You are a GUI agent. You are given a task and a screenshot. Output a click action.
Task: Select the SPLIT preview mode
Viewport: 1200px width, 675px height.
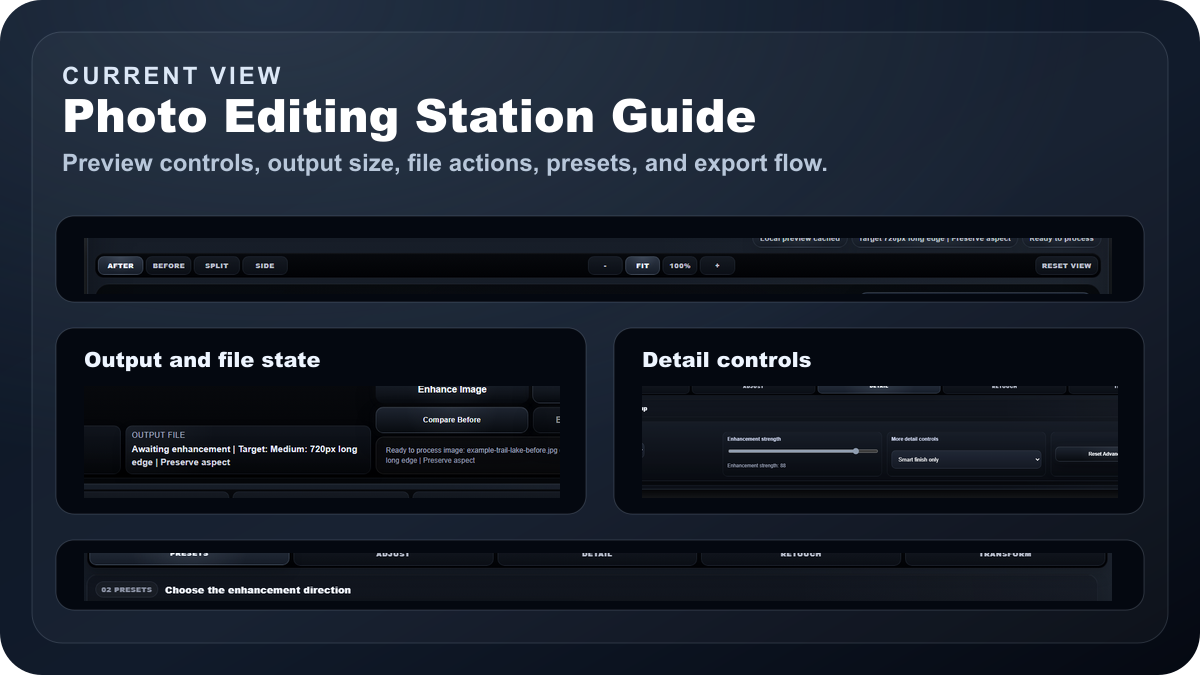click(217, 266)
